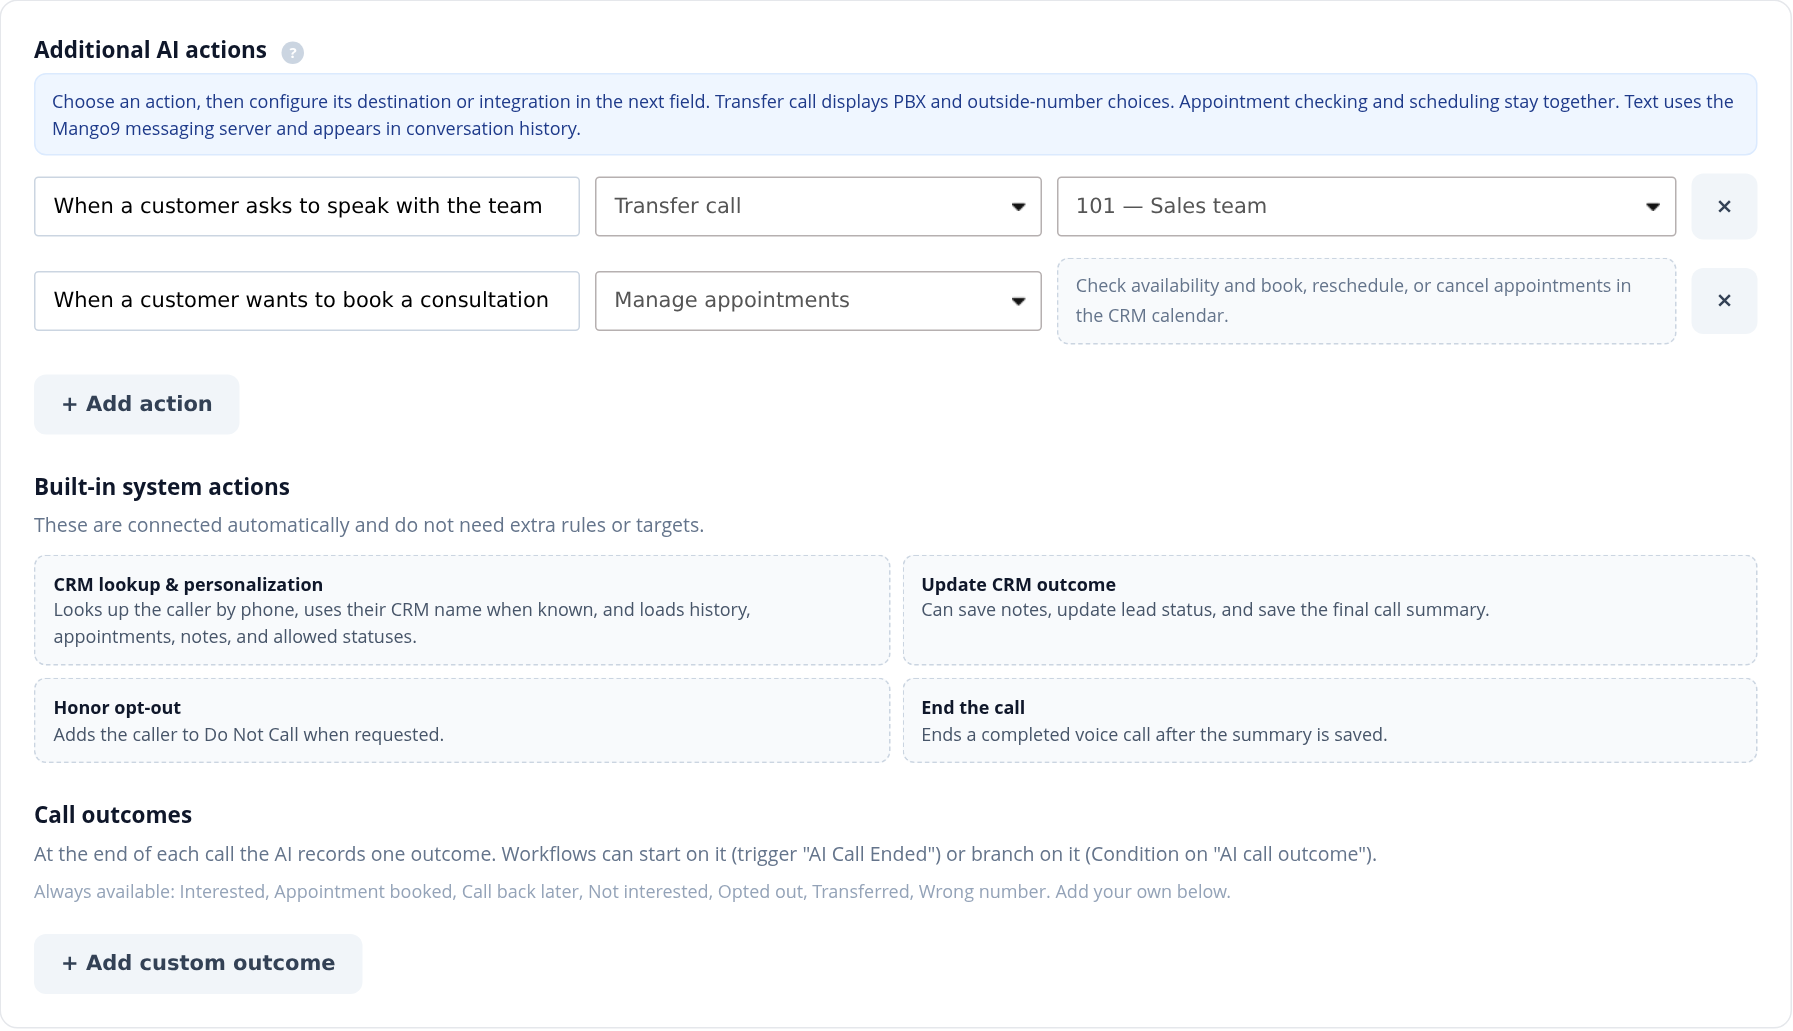The image size is (1793, 1031).
Task: Edit the 'speak with the team' trigger field
Action: 307,206
